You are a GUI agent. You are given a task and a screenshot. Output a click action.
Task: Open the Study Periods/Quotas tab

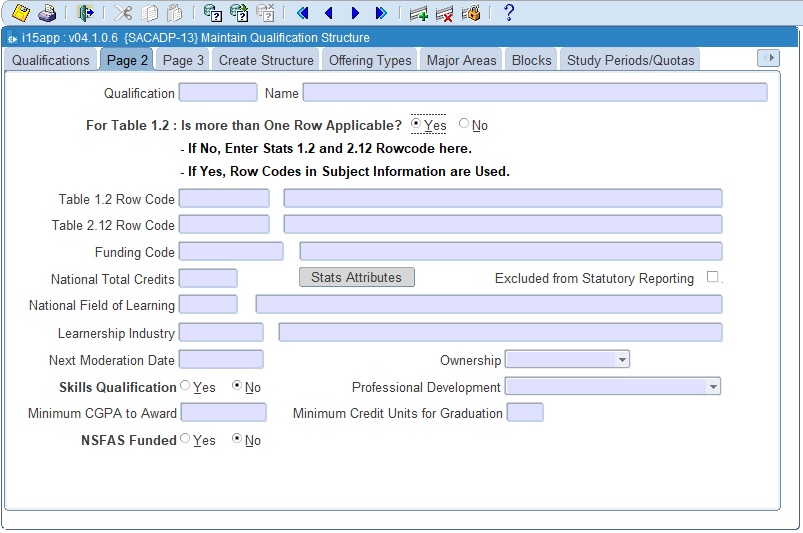point(630,60)
